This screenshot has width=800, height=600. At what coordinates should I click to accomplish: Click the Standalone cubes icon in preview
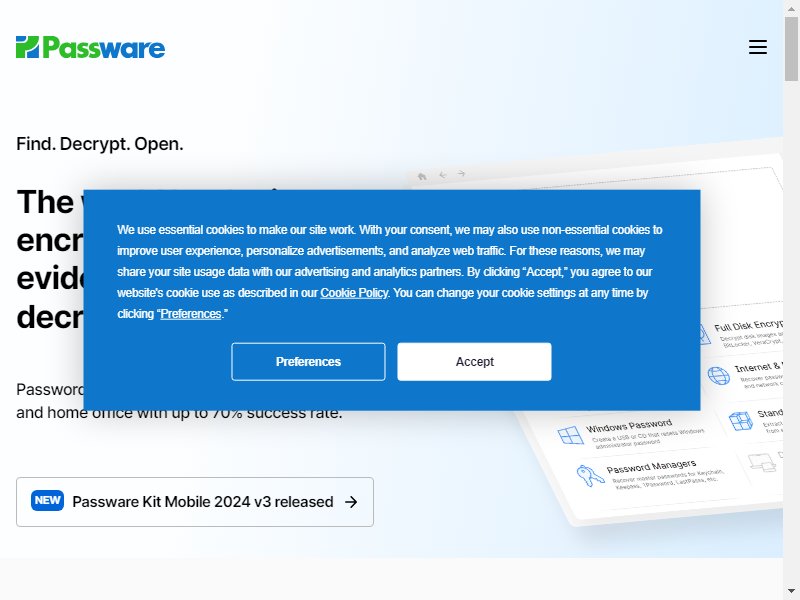click(741, 421)
